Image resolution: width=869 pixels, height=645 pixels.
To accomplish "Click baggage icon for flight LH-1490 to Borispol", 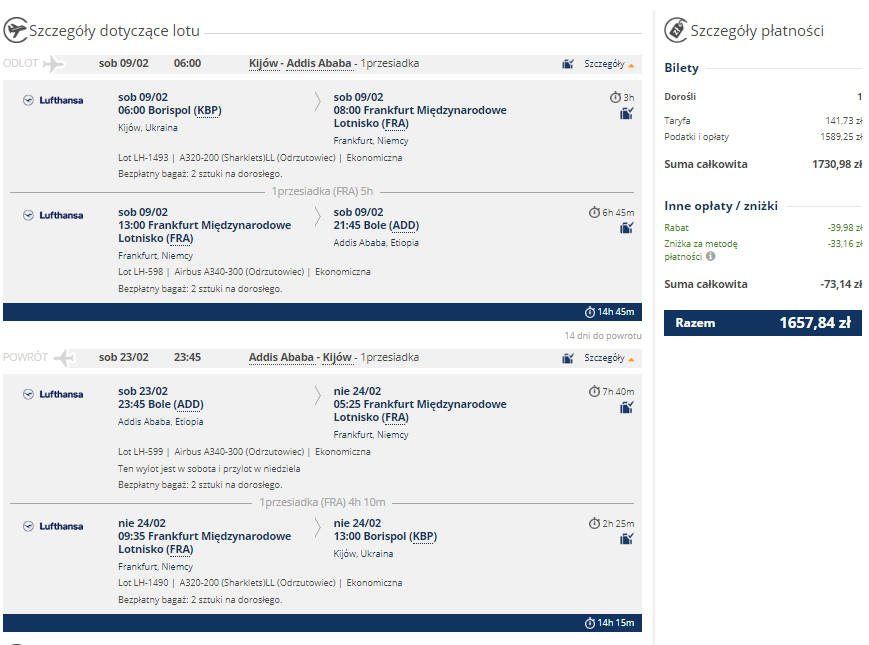I will point(626,539).
